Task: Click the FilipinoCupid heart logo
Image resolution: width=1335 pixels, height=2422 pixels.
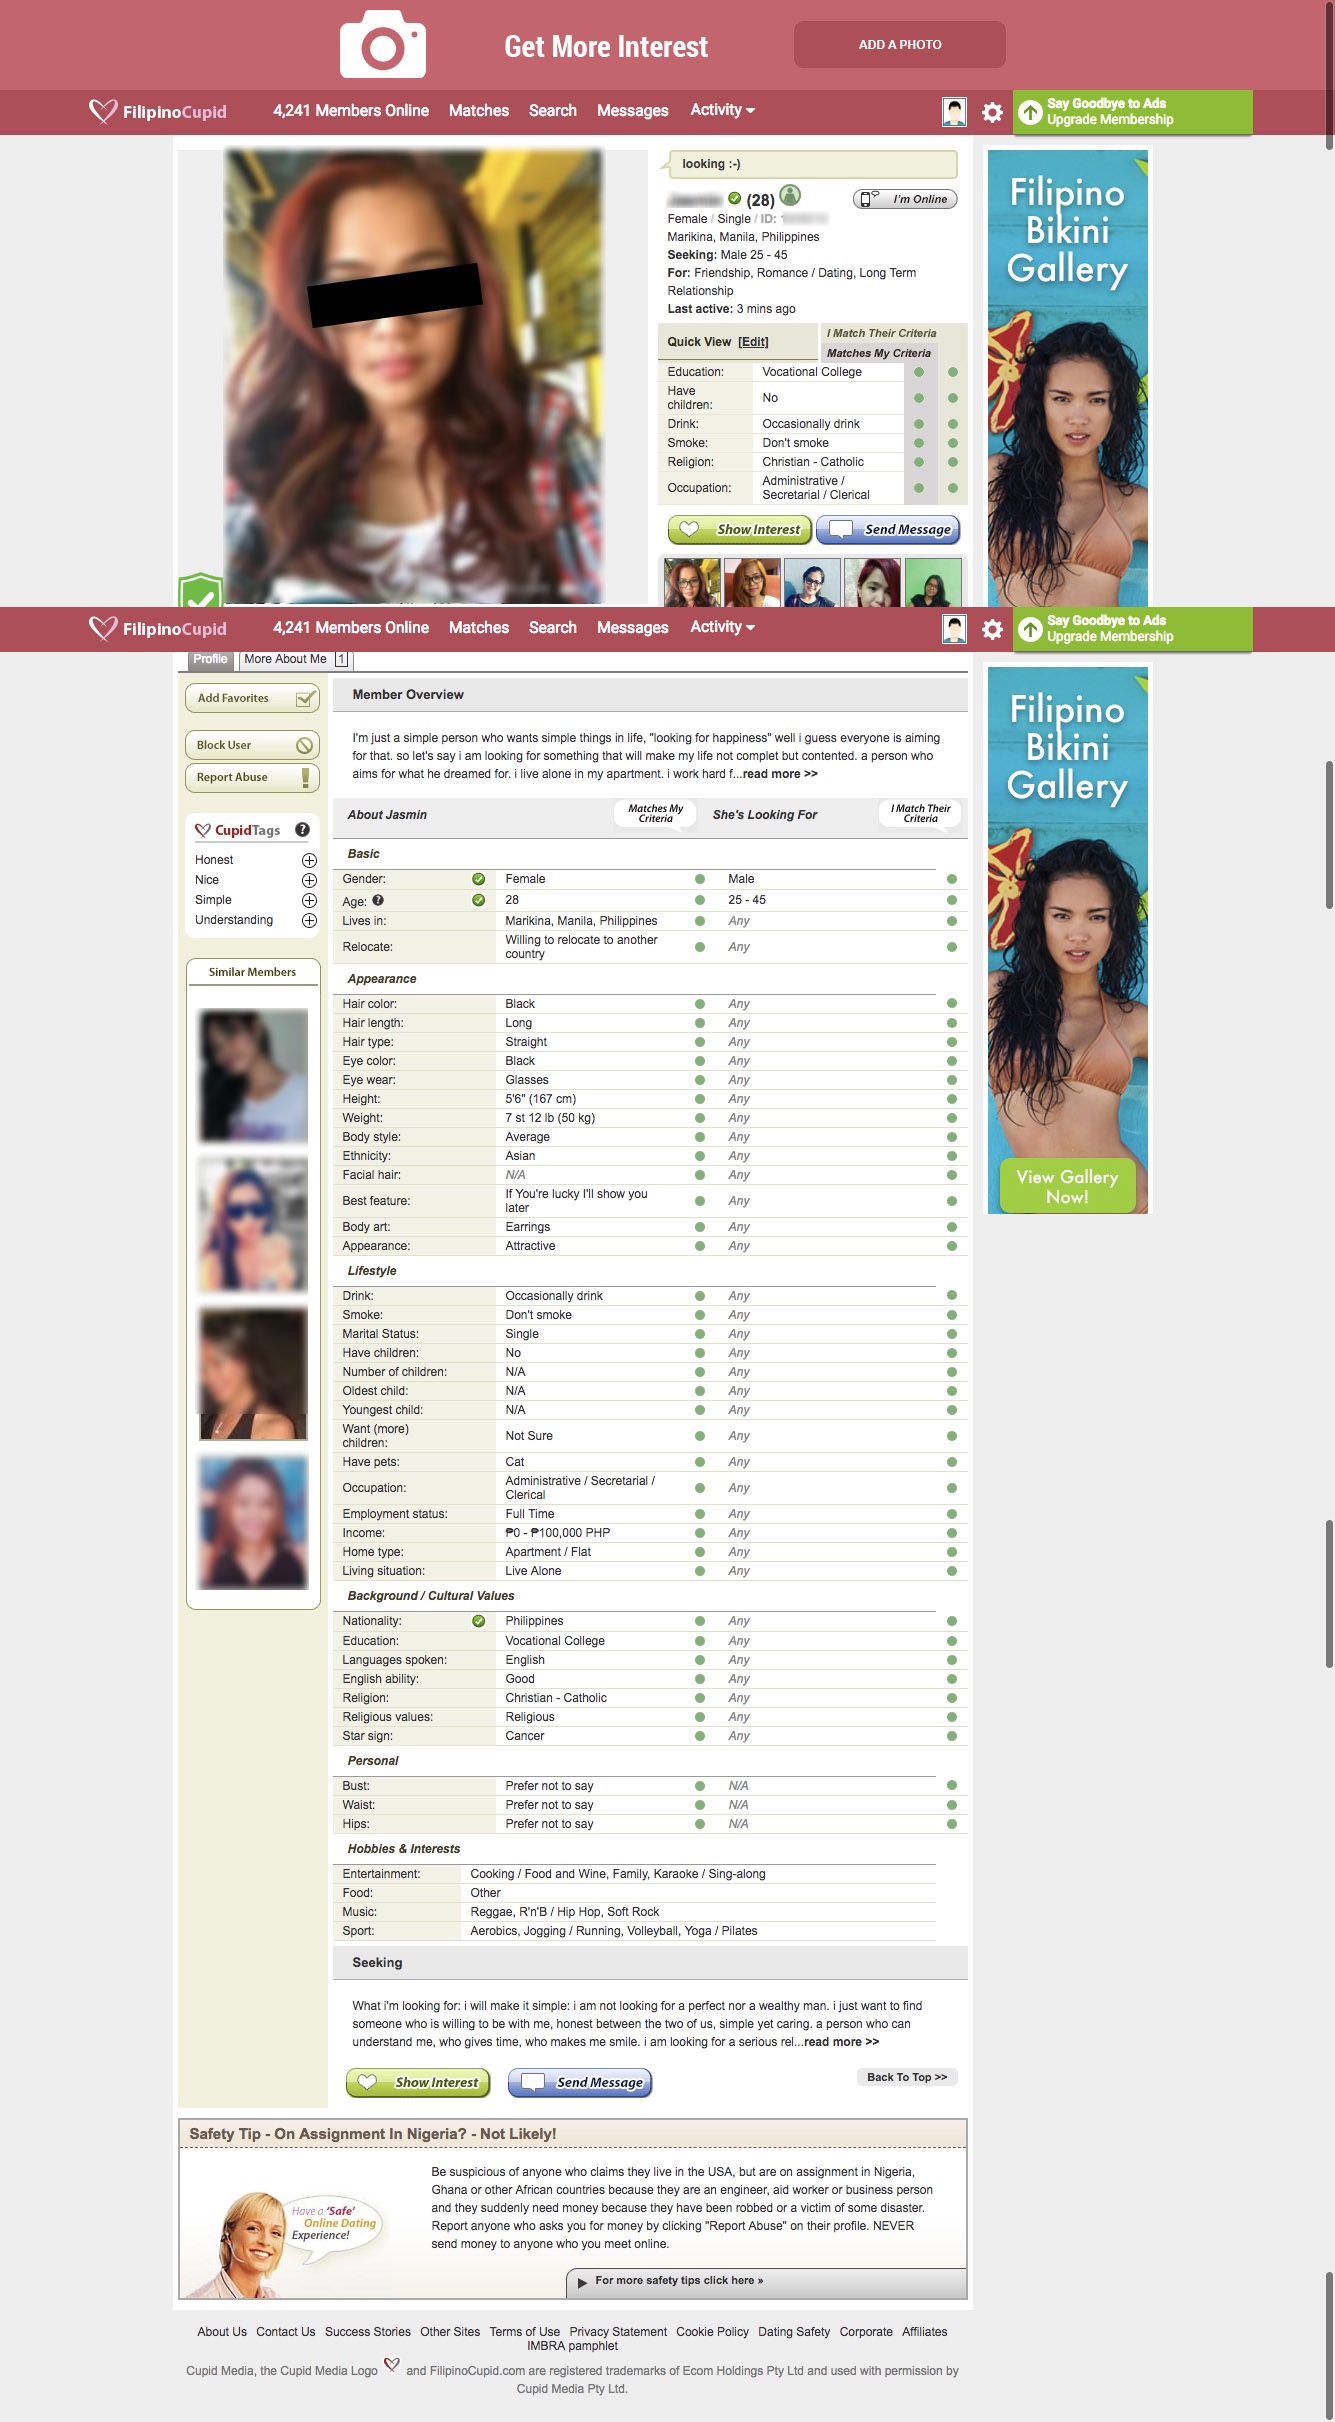Action: pyautogui.click(x=102, y=111)
